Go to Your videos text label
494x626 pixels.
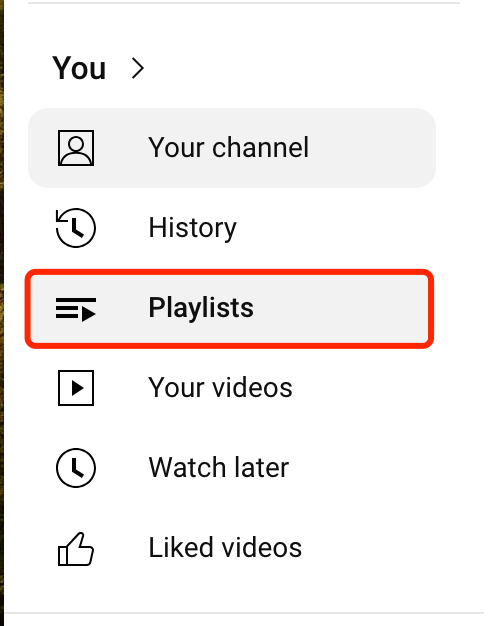click(220, 387)
